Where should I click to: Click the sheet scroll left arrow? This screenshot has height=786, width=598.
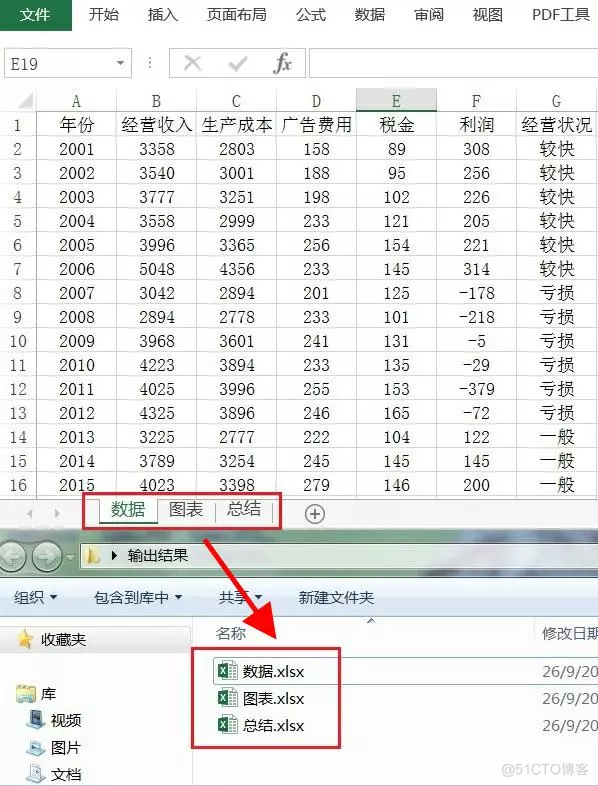[30, 513]
